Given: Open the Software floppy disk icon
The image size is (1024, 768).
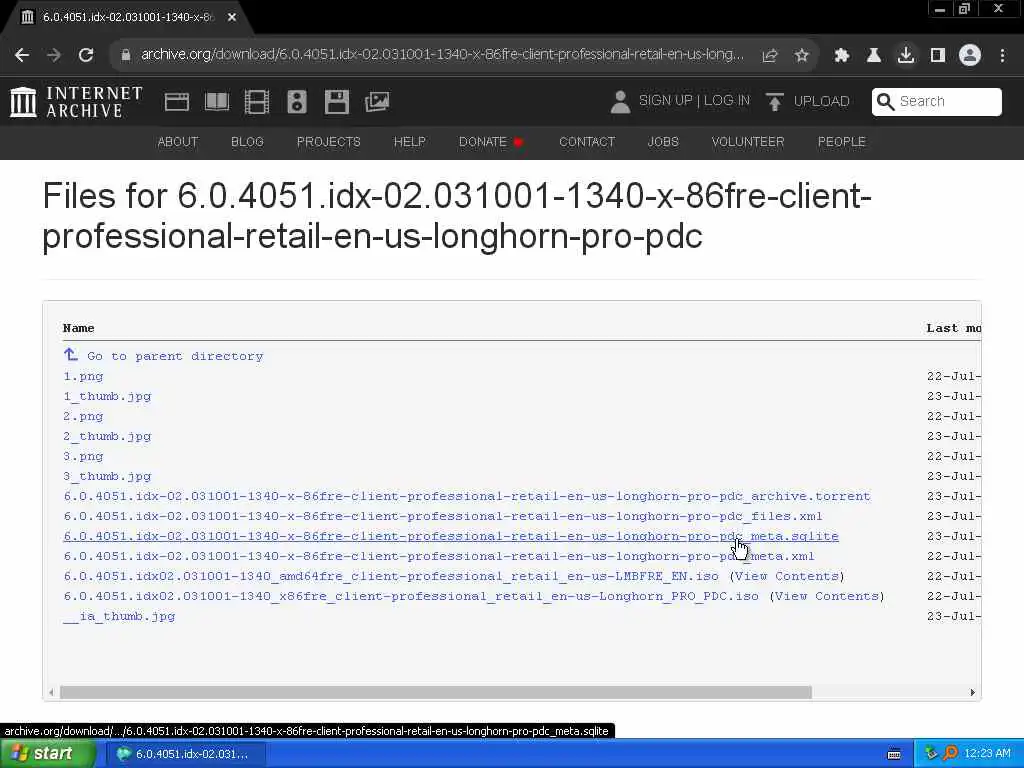Looking at the screenshot, I should tap(336, 102).
